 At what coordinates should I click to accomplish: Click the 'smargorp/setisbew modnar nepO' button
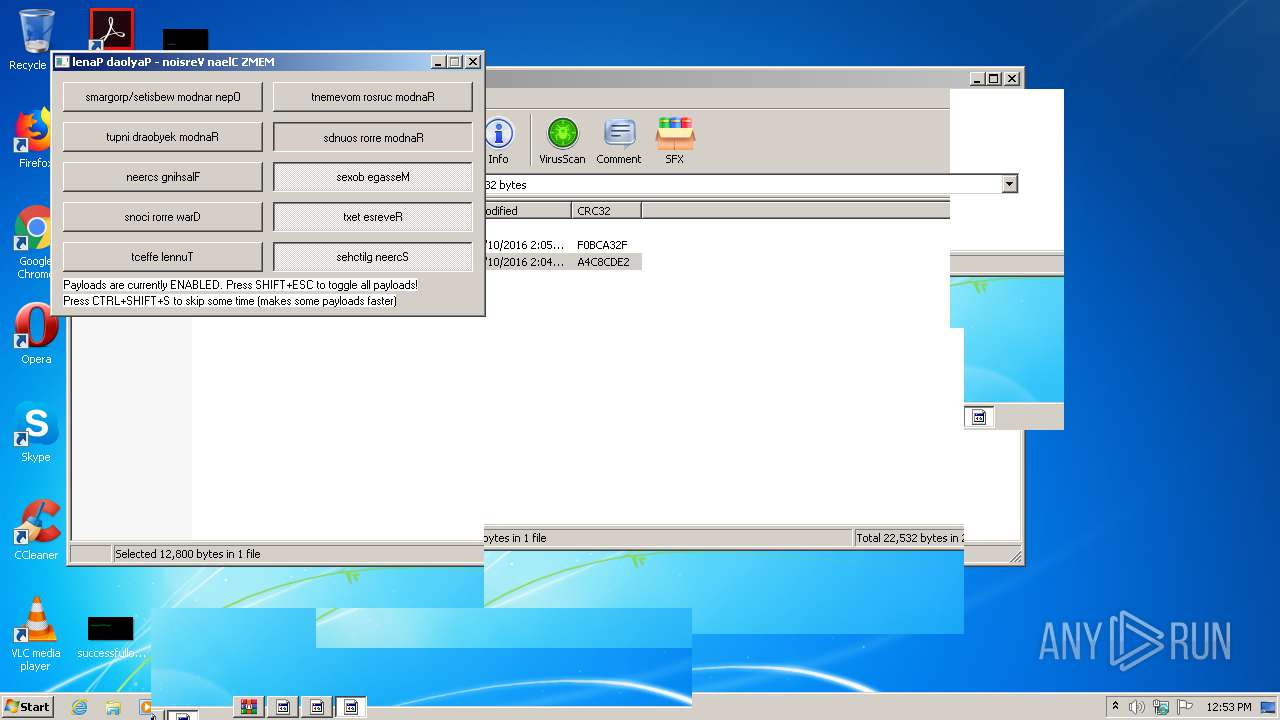(x=163, y=97)
